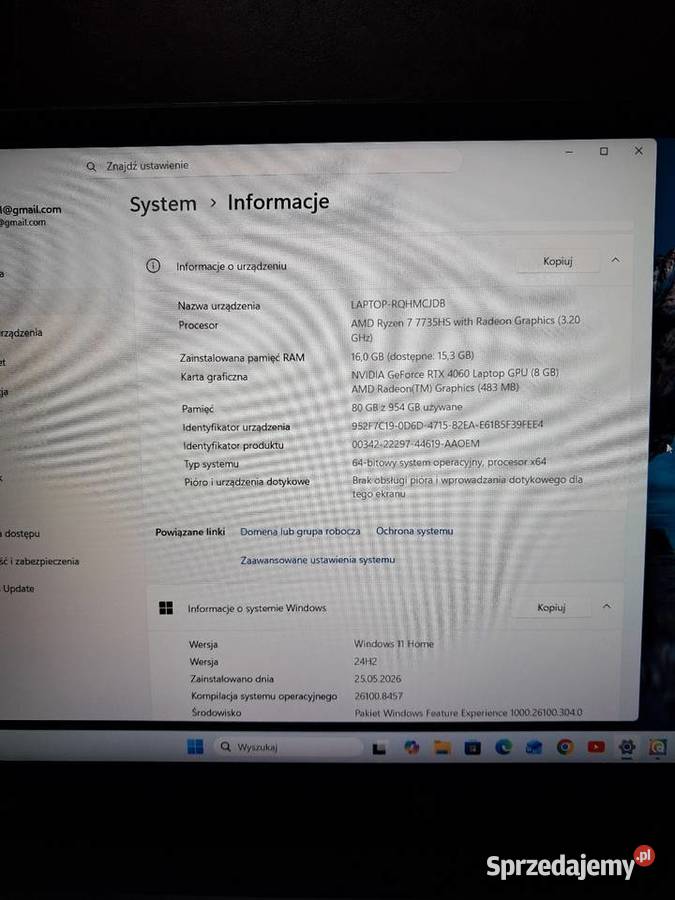The width and height of the screenshot is (675, 900).
Task: Collapse Informacje o systemie Windows section
Action: tap(607, 606)
